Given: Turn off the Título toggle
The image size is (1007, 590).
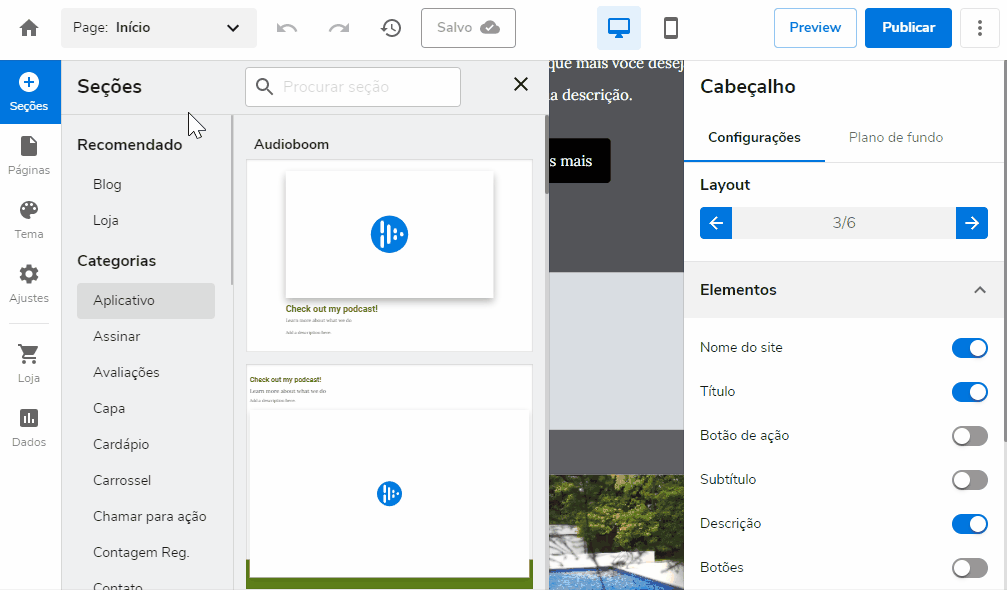Looking at the screenshot, I should click(x=970, y=392).
